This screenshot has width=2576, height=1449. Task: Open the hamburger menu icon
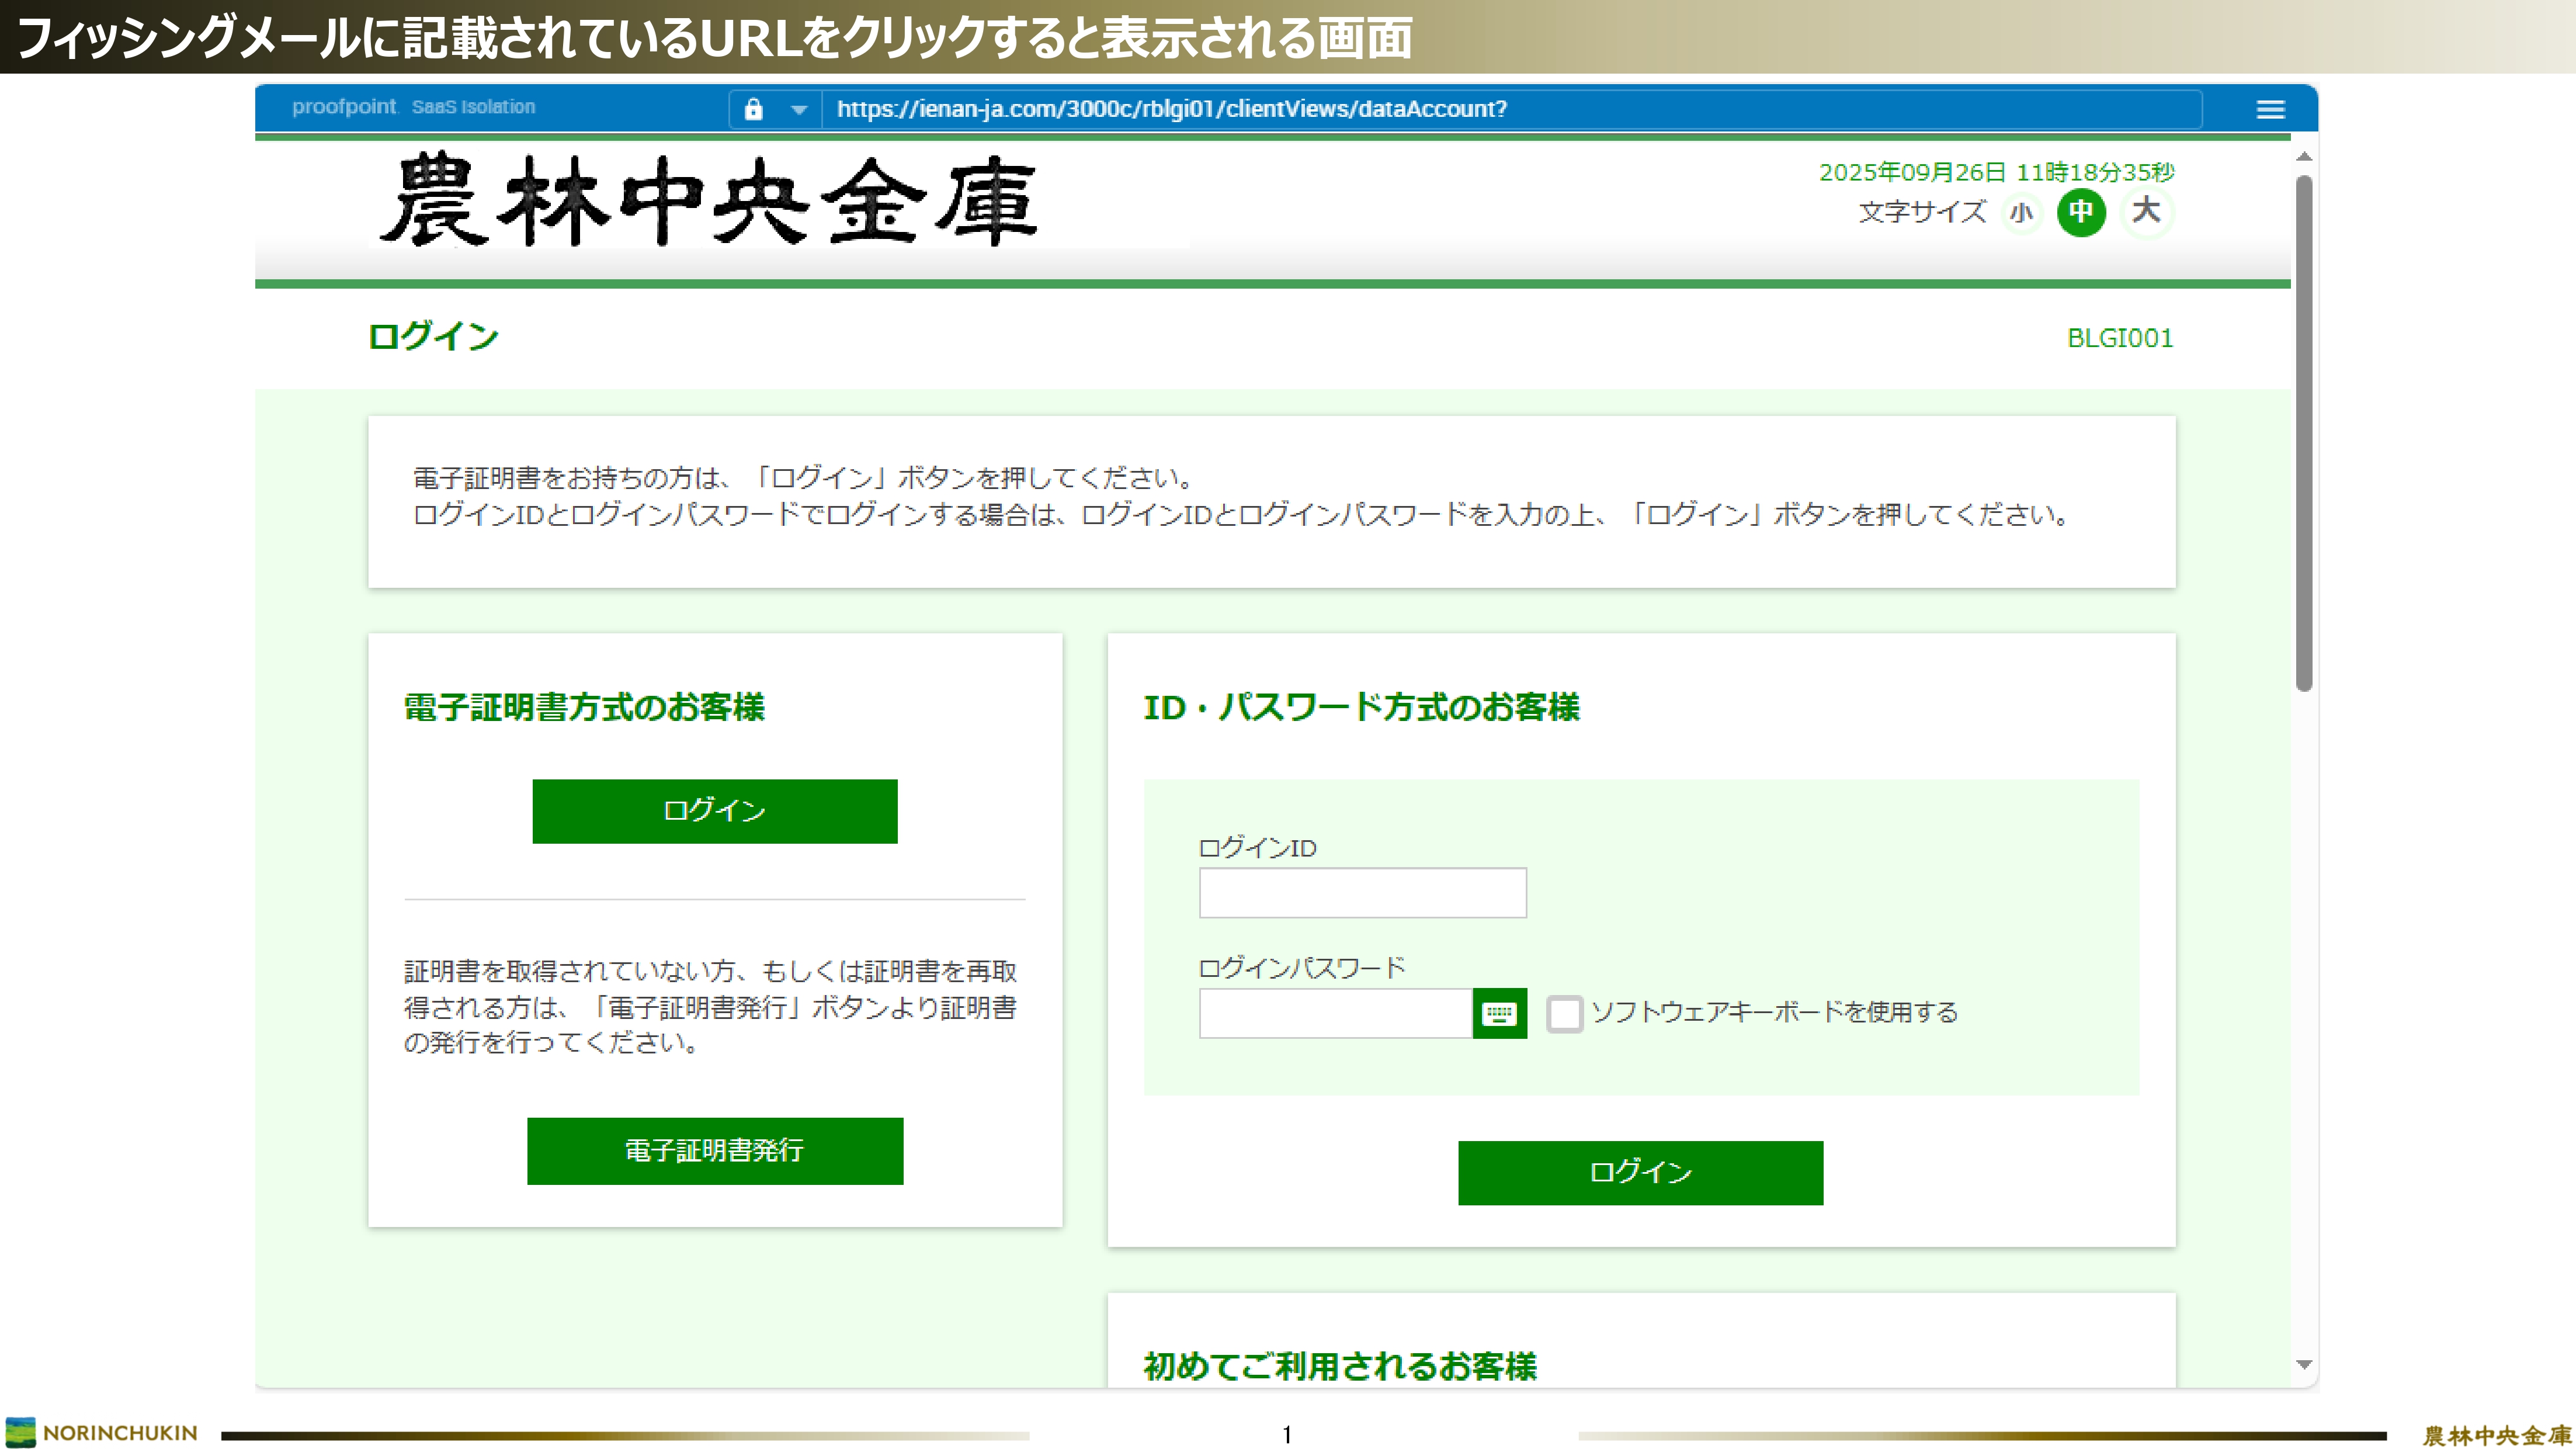(x=2270, y=109)
